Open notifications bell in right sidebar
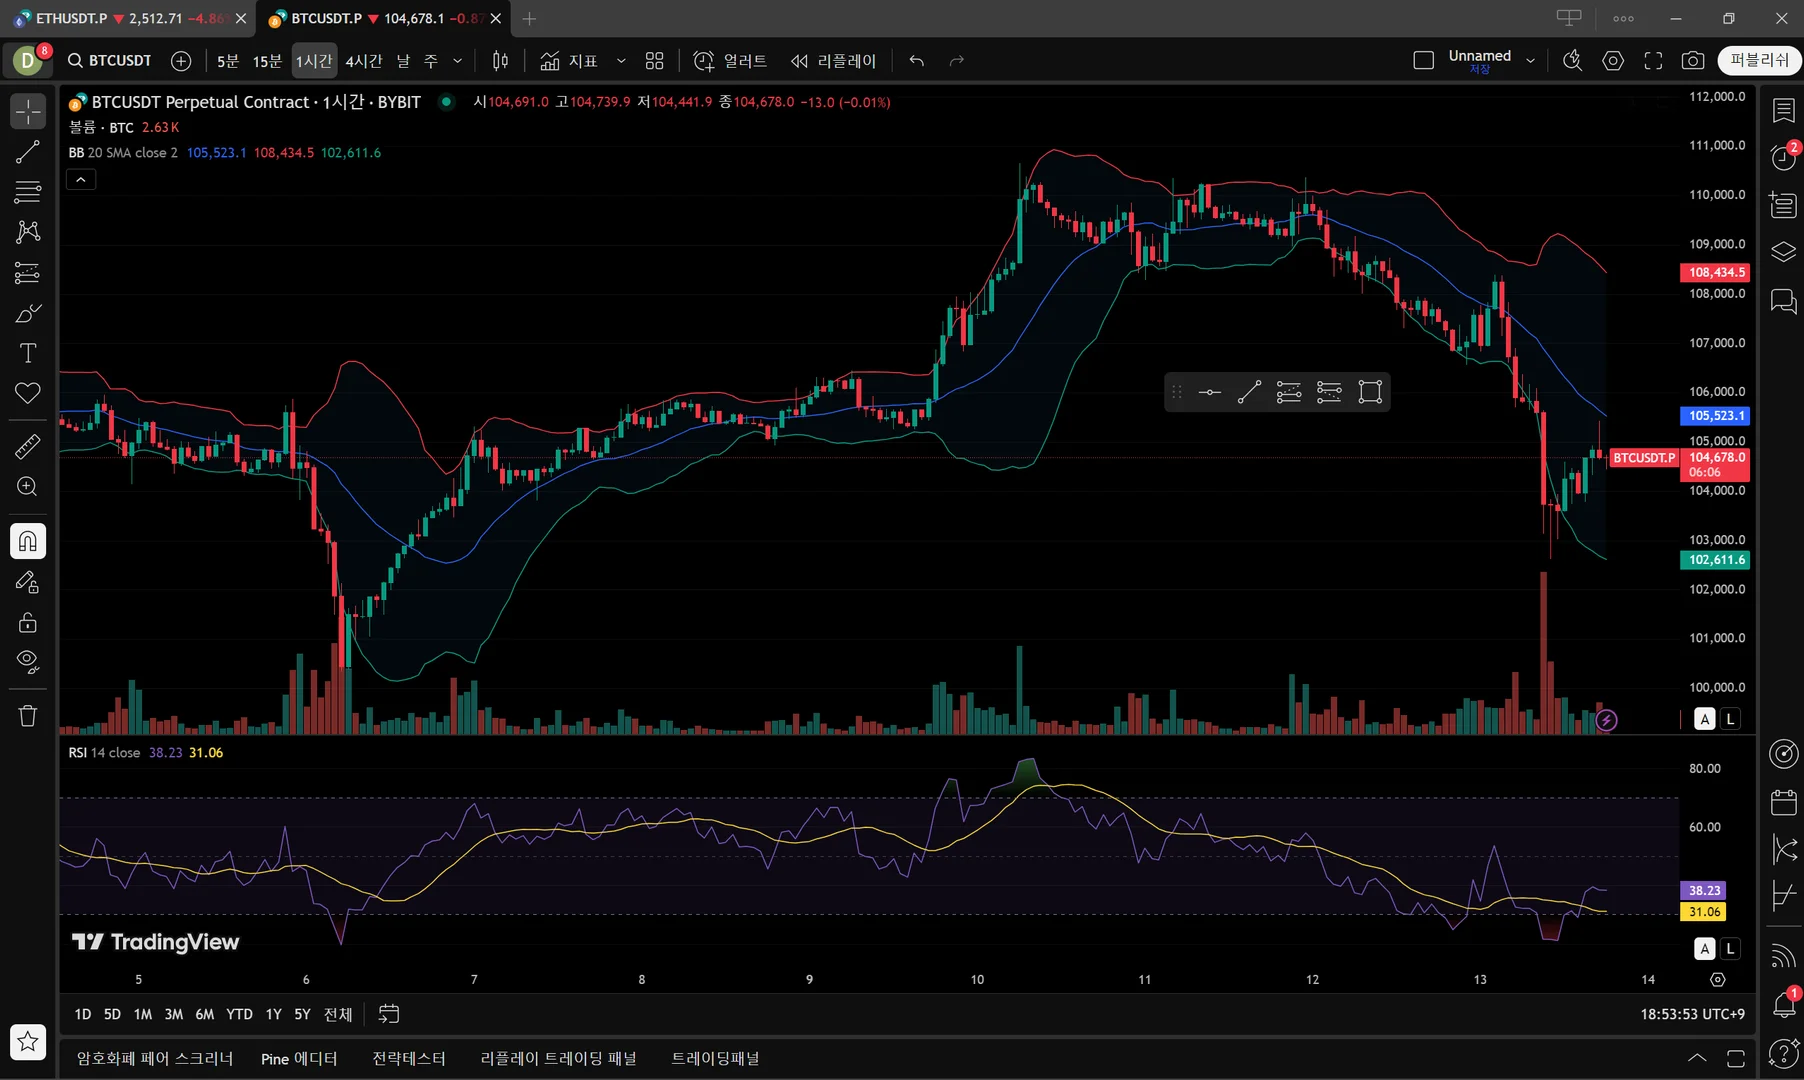This screenshot has height=1080, width=1804. tap(1784, 1004)
